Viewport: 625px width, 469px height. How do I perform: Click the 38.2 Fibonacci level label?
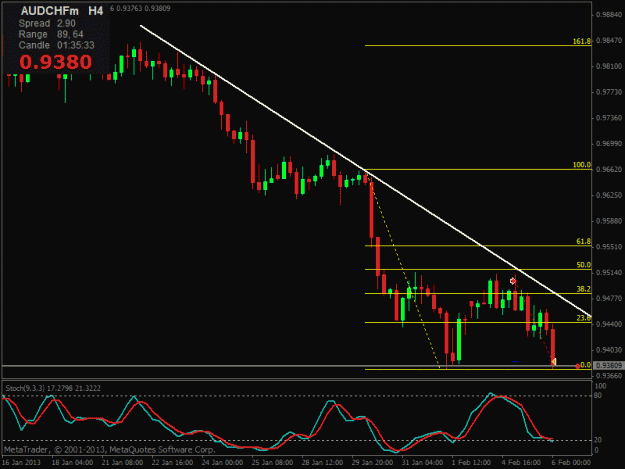584,289
